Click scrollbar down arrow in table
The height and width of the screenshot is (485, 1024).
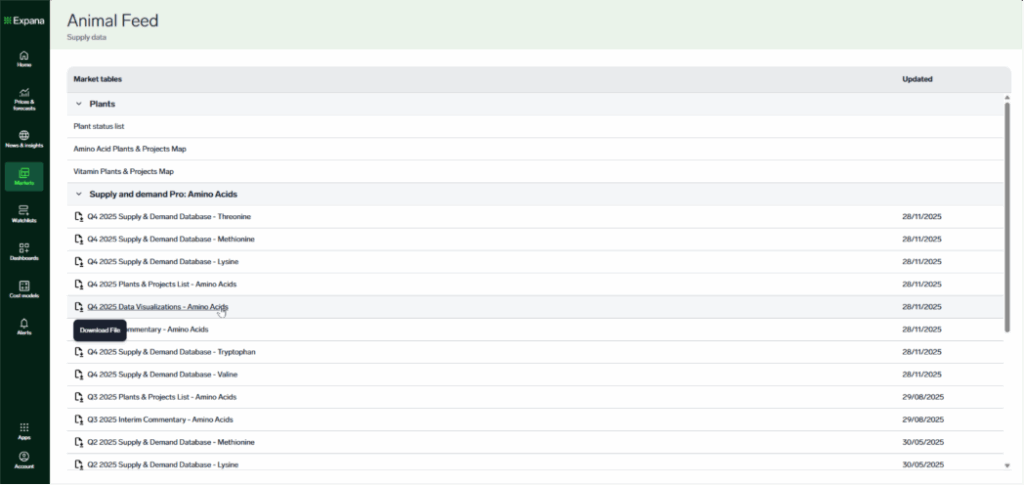(x=1006, y=465)
